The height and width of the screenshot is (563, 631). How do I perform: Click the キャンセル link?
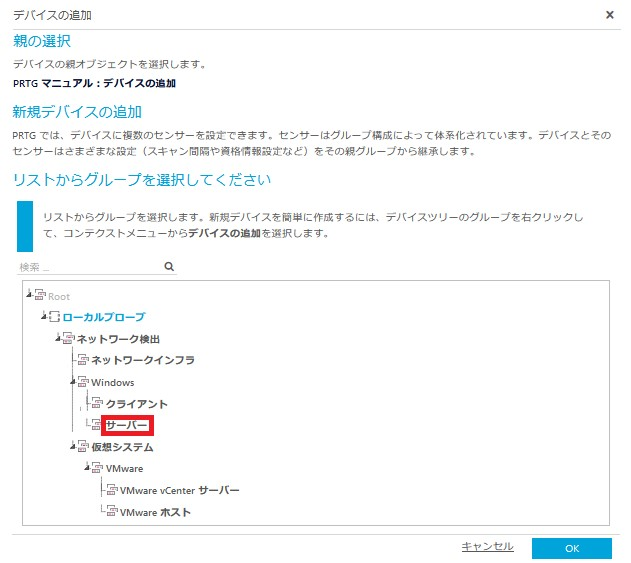point(487,547)
